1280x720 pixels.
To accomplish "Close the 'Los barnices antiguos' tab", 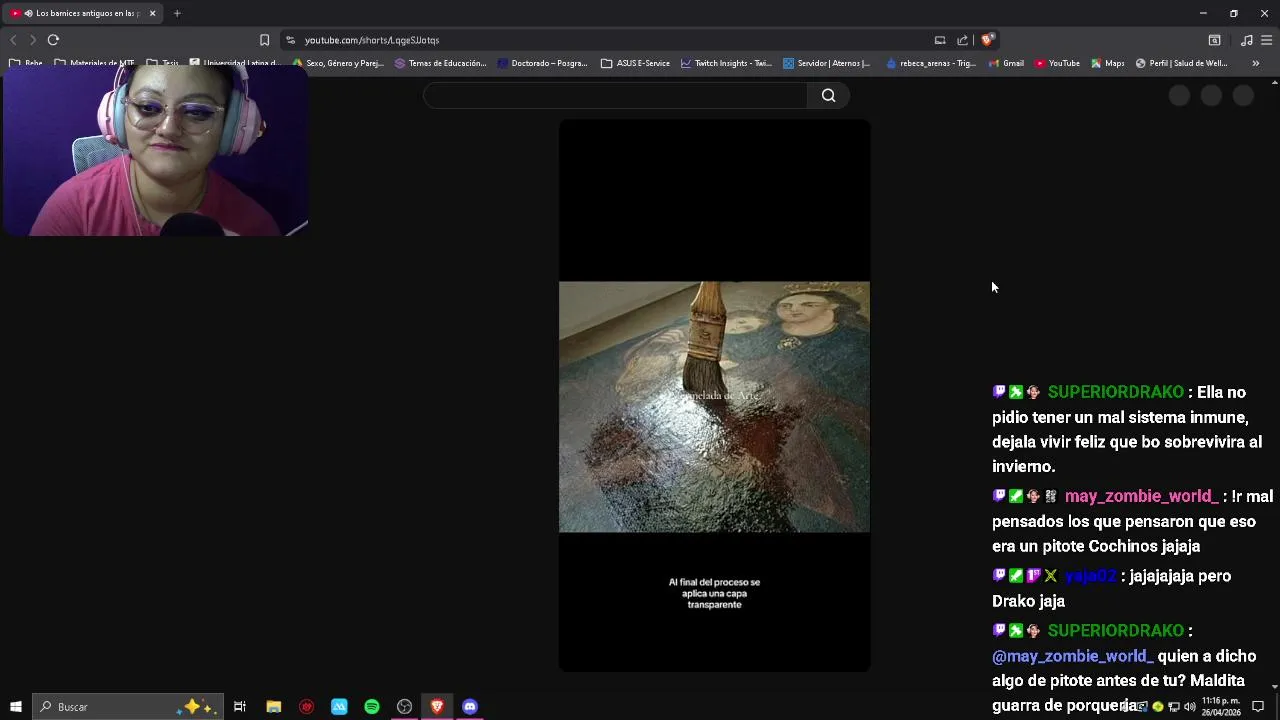I will pyautogui.click(x=152, y=13).
